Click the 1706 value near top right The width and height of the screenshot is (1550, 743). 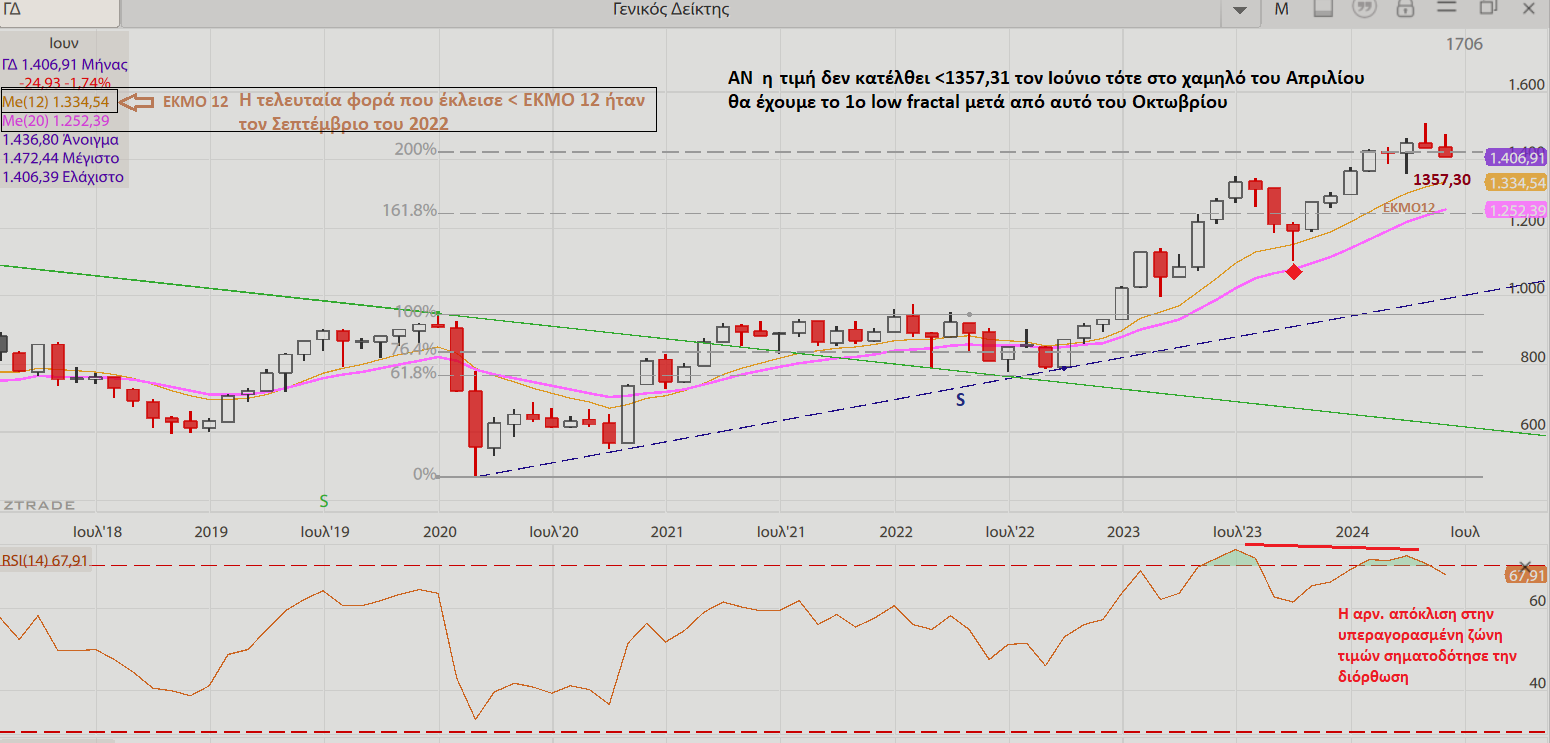click(1465, 44)
